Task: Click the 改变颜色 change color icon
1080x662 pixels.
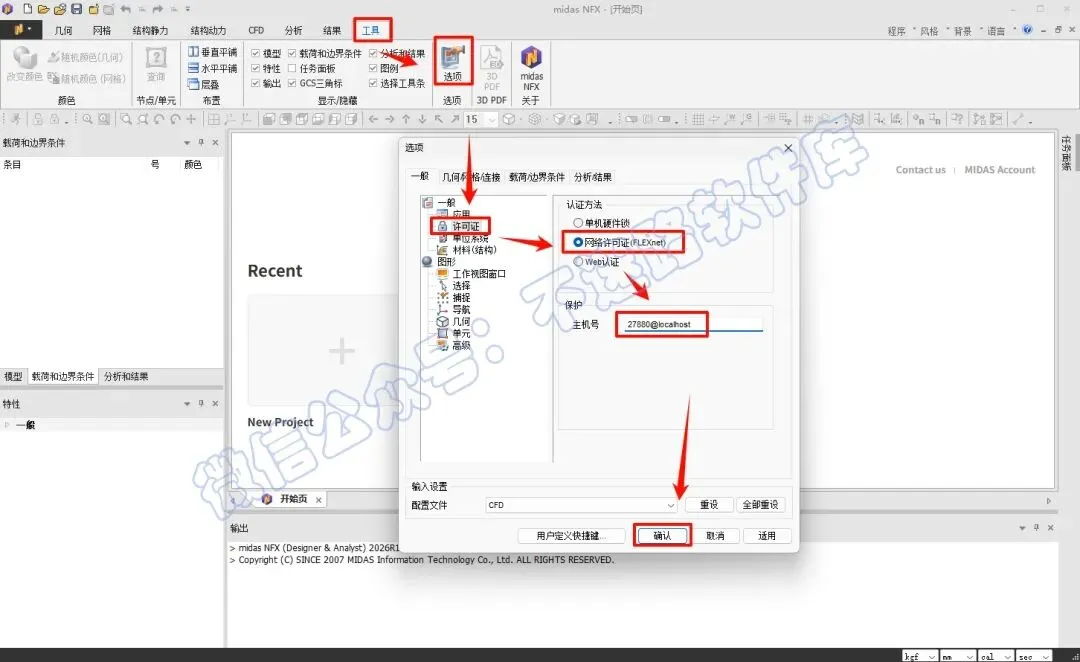Action: tap(25, 64)
